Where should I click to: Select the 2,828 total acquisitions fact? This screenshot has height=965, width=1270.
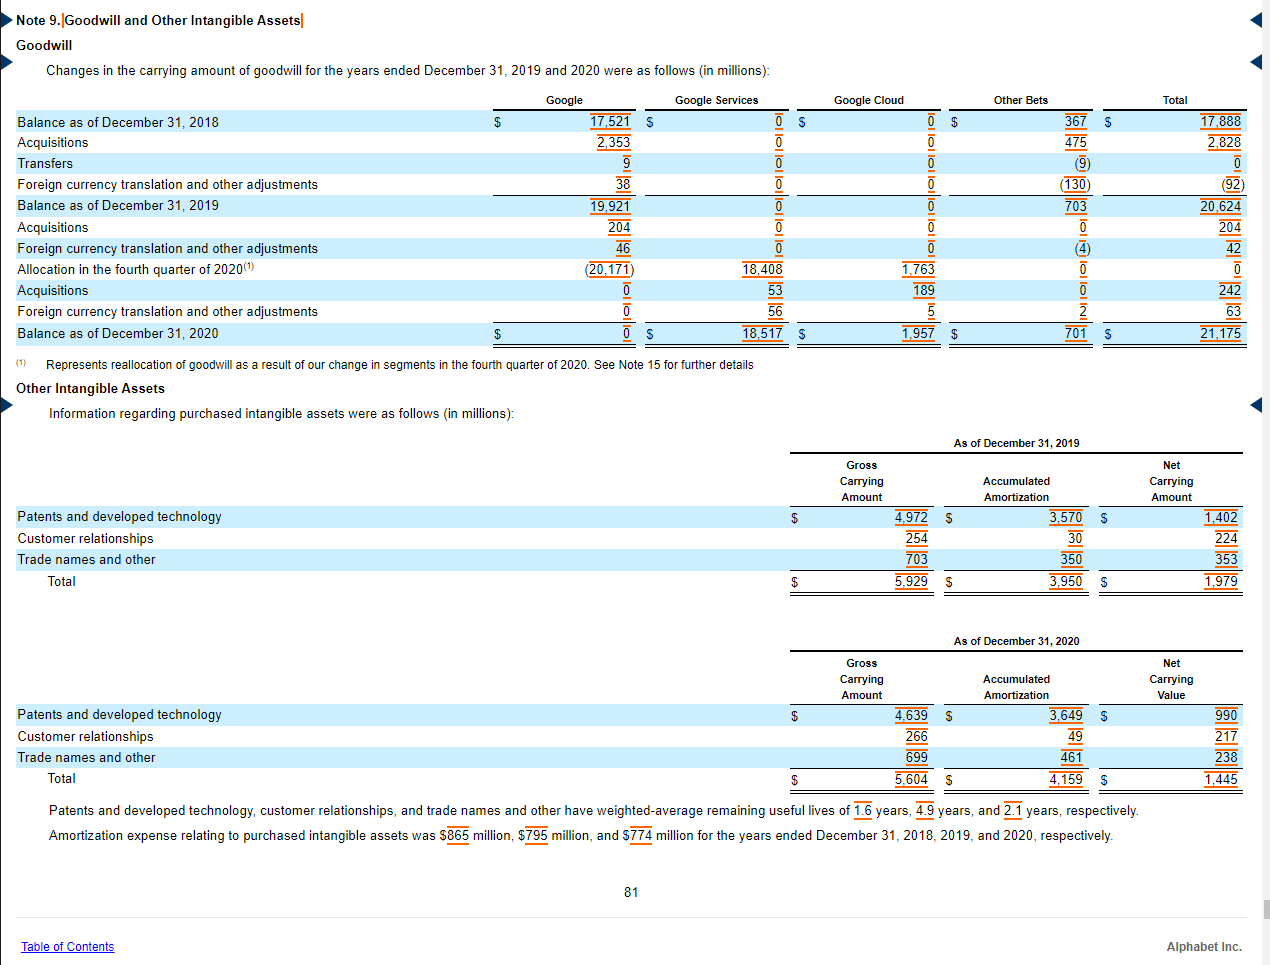1226,142
